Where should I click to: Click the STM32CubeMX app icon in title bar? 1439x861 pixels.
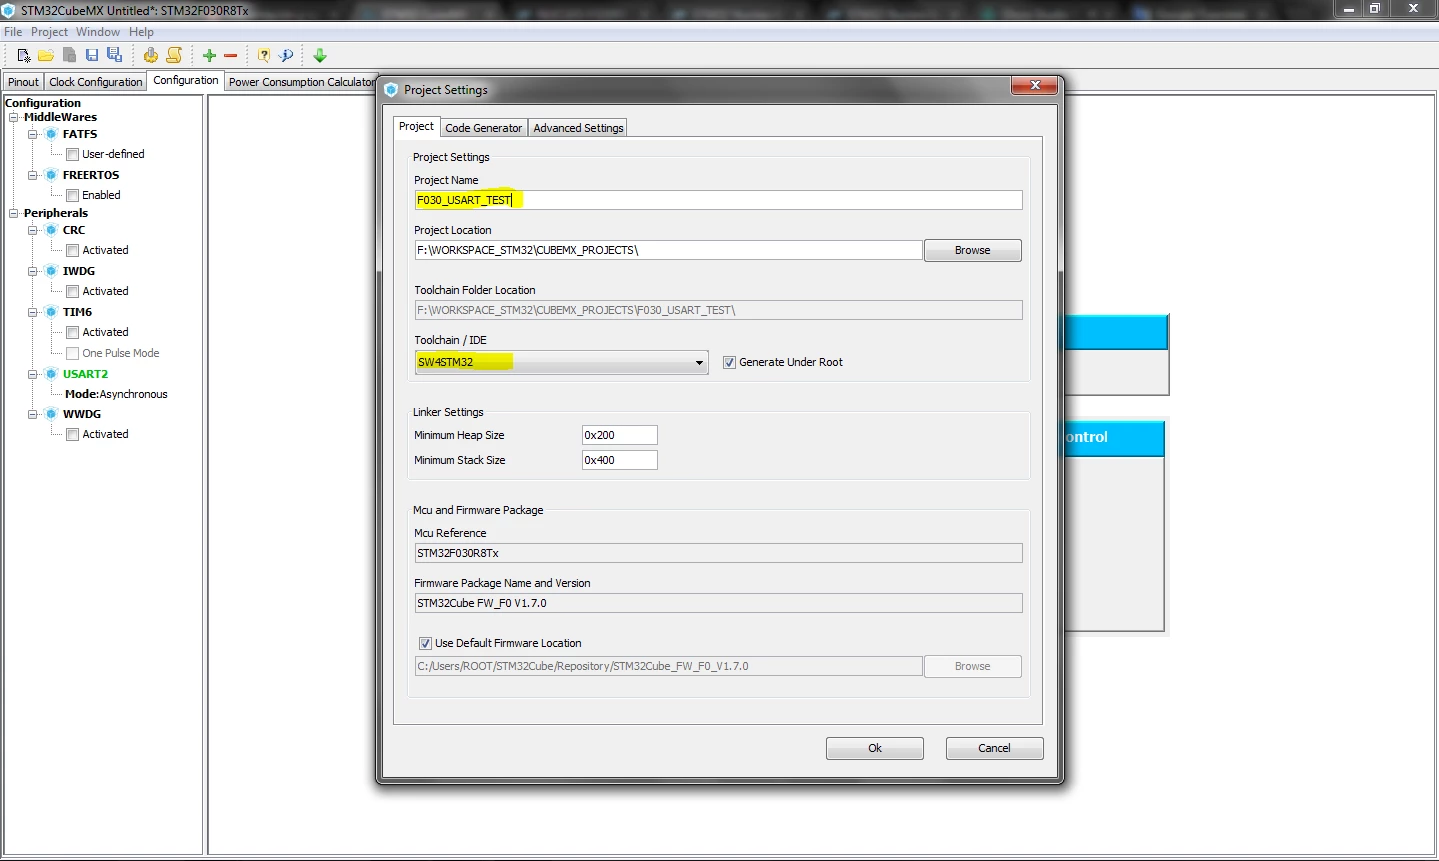(x=9, y=10)
